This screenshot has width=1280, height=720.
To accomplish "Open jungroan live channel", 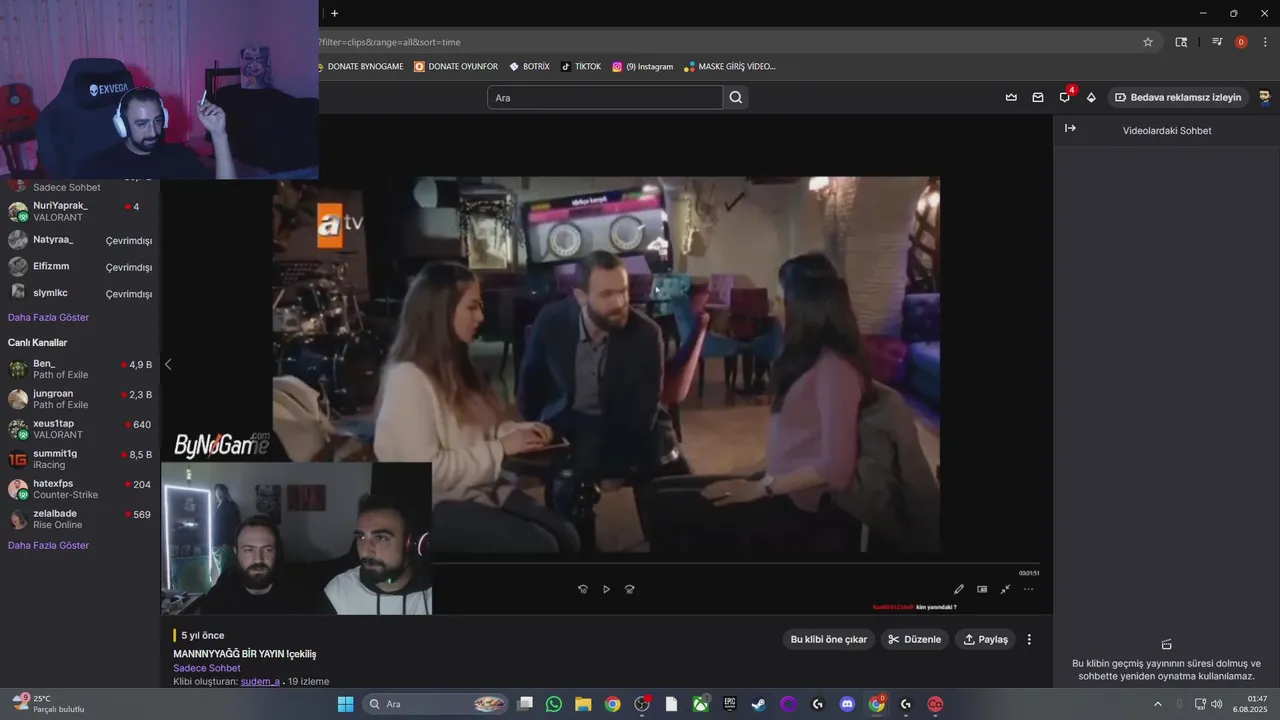I will click(x=80, y=399).
